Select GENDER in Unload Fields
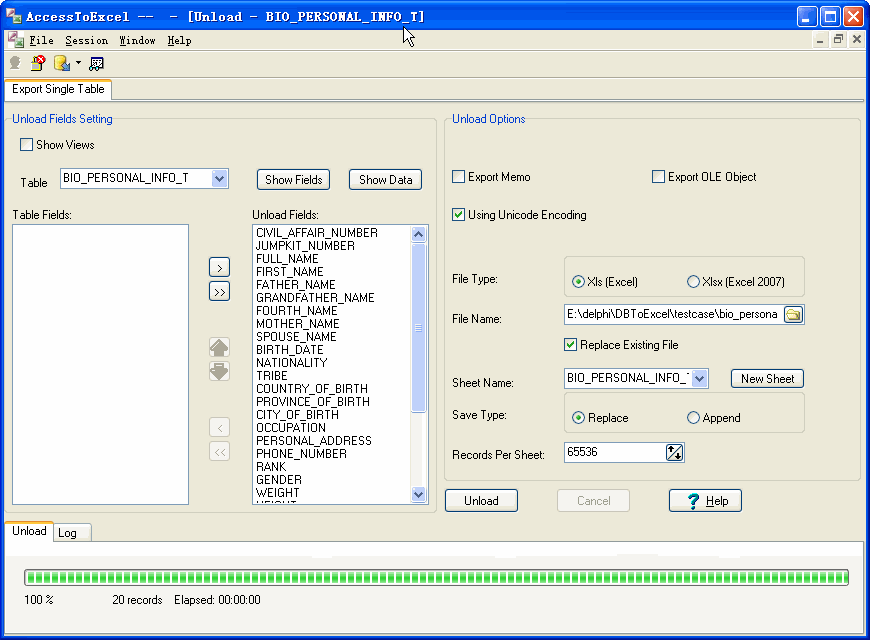The width and height of the screenshot is (870, 640). (x=279, y=480)
